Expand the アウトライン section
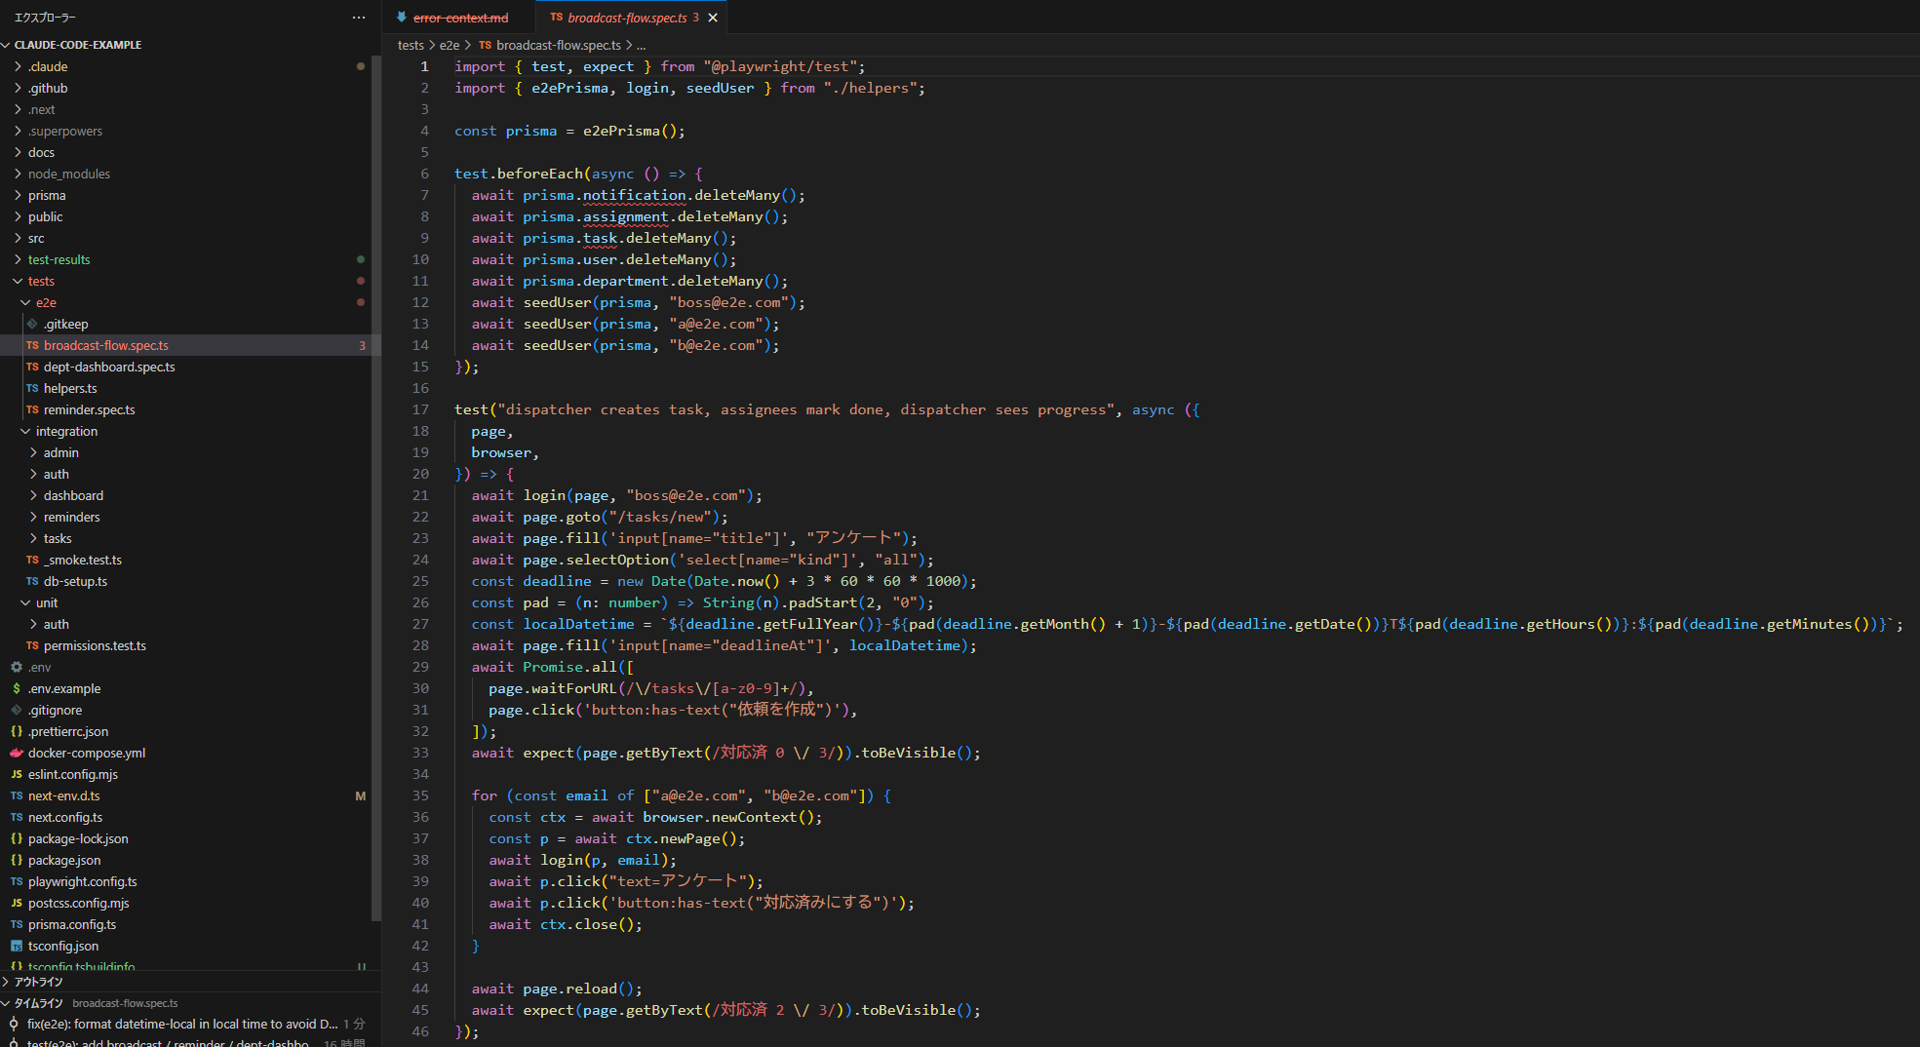The height and width of the screenshot is (1047, 1920). tap(7, 982)
